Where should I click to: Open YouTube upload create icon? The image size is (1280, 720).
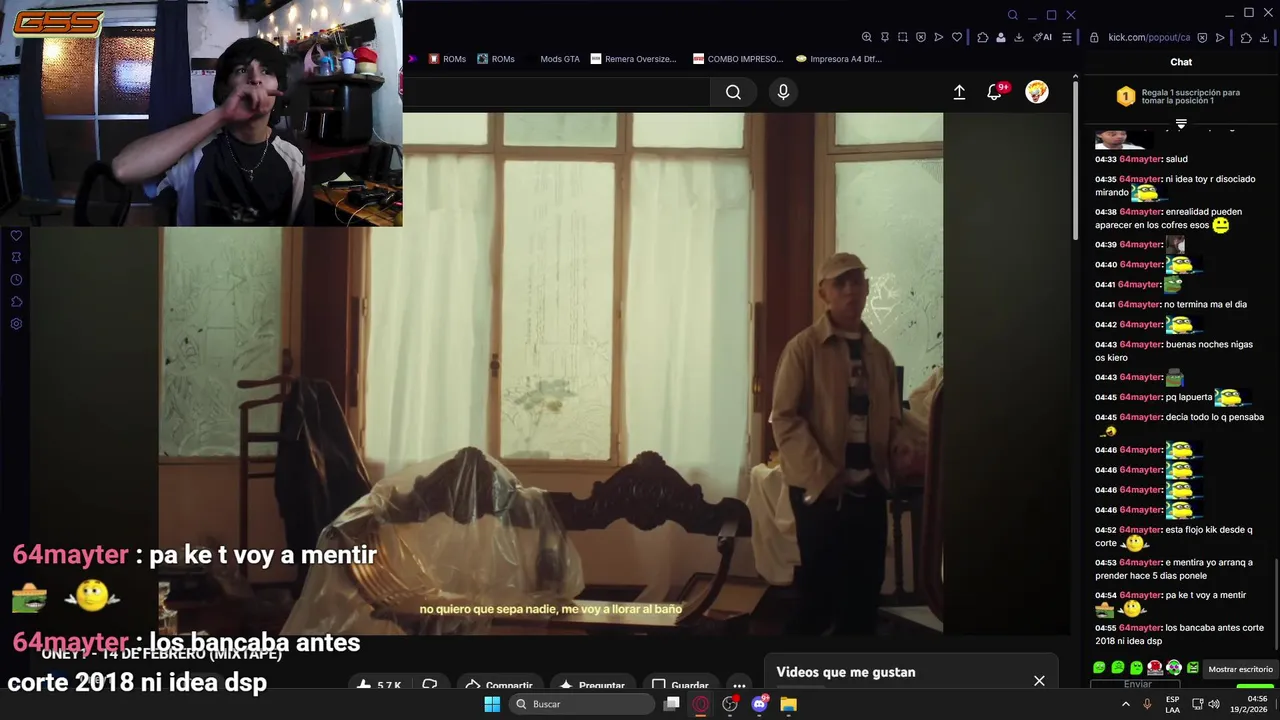point(959,92)
